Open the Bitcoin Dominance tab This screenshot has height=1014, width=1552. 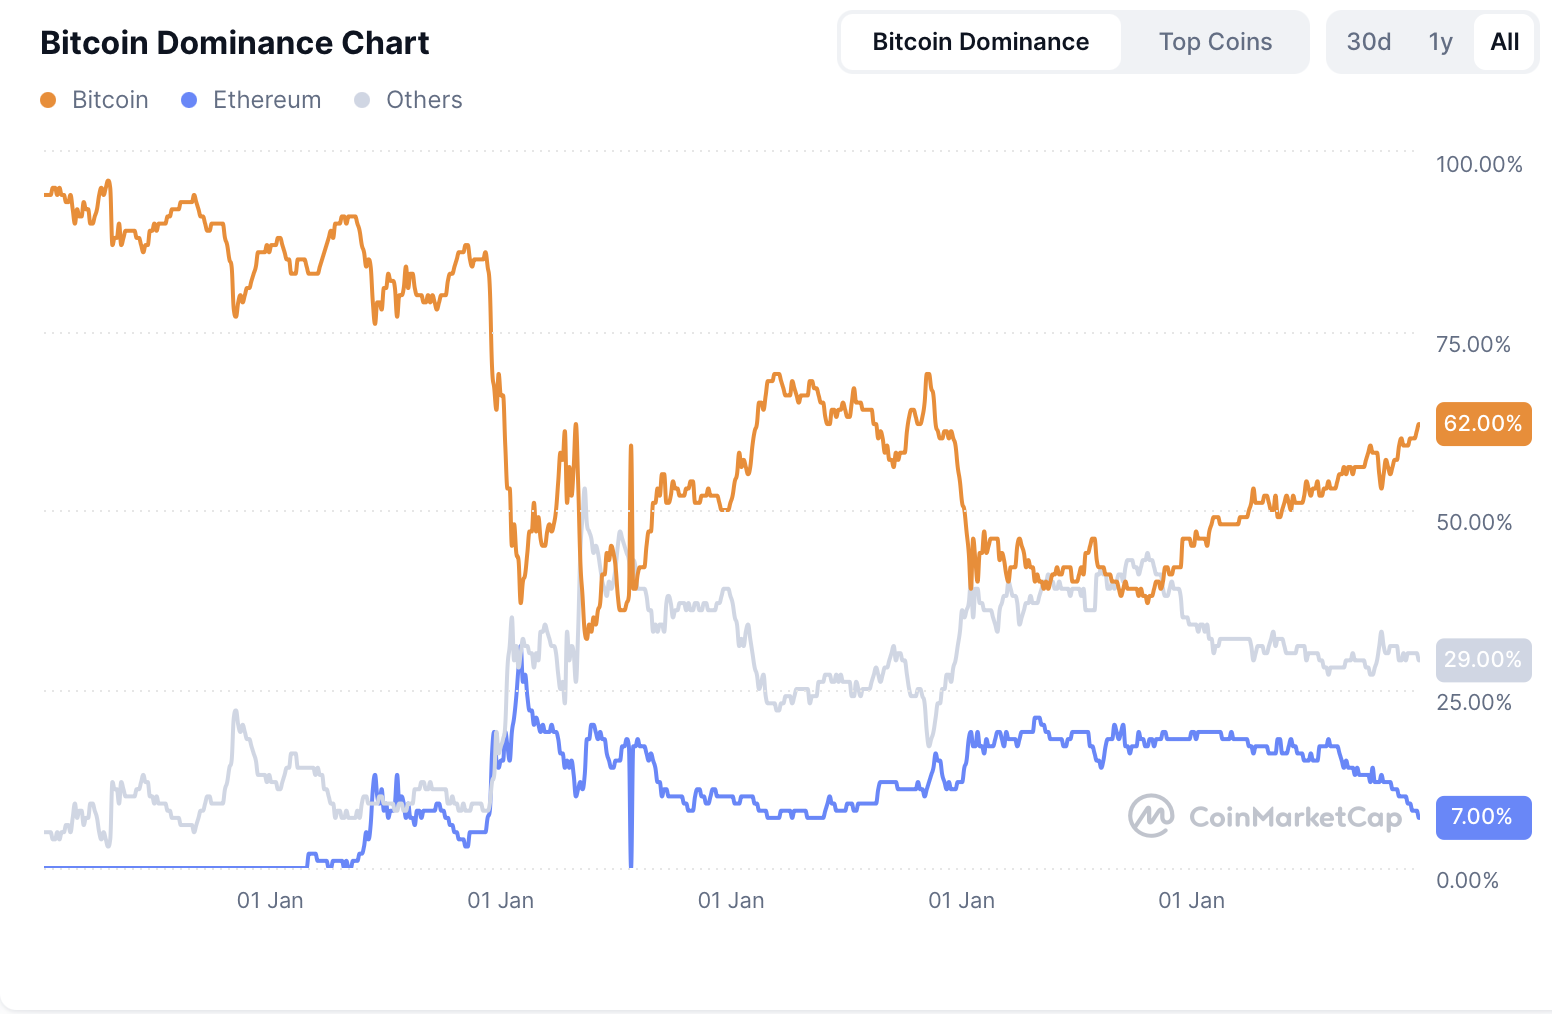pyautogui.click(x=981, y=41)
